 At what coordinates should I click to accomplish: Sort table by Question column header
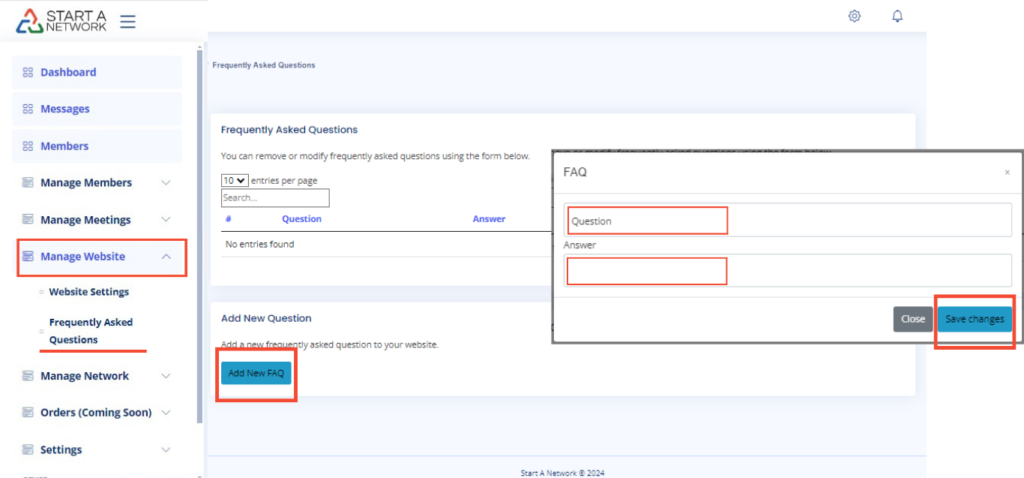pos(301,219)
